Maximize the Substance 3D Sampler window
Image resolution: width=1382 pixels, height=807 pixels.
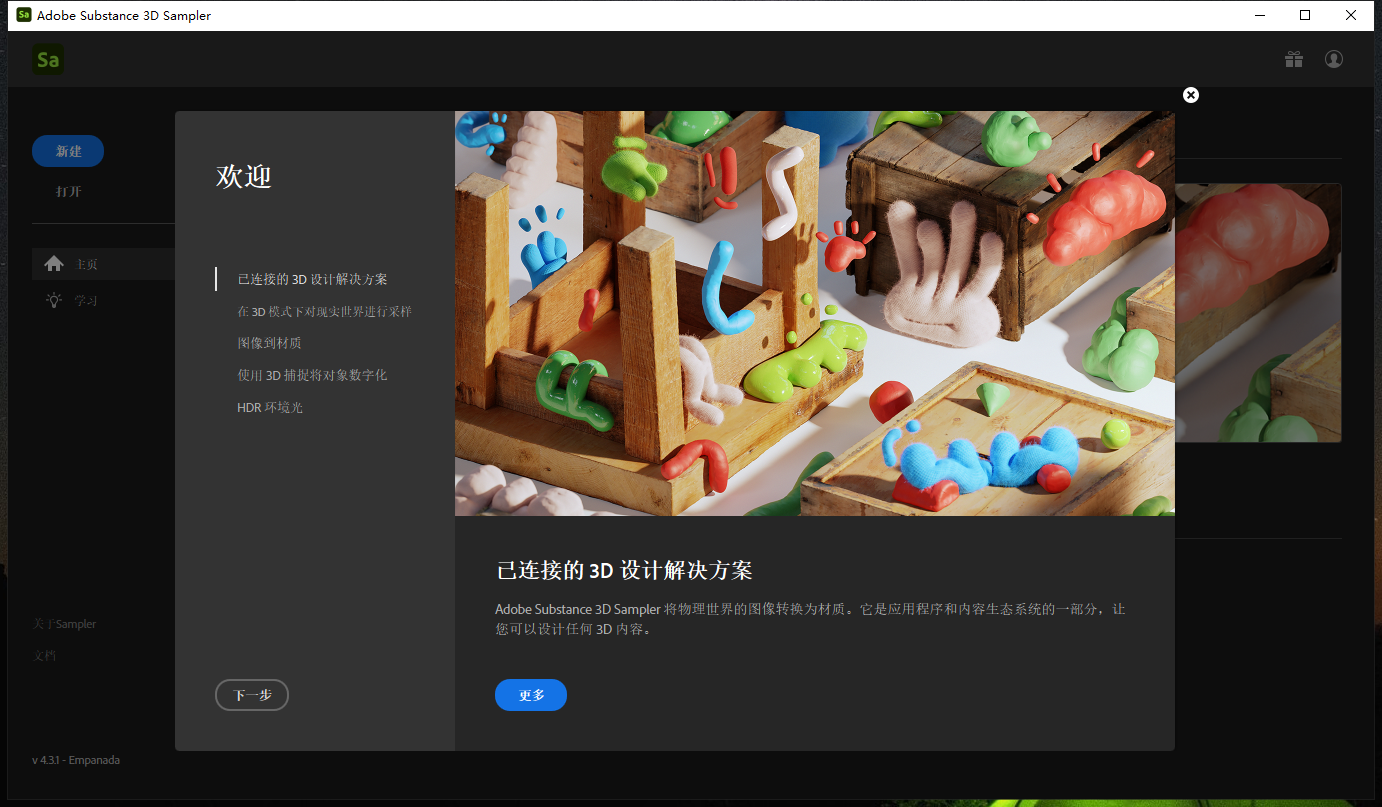1305,15
